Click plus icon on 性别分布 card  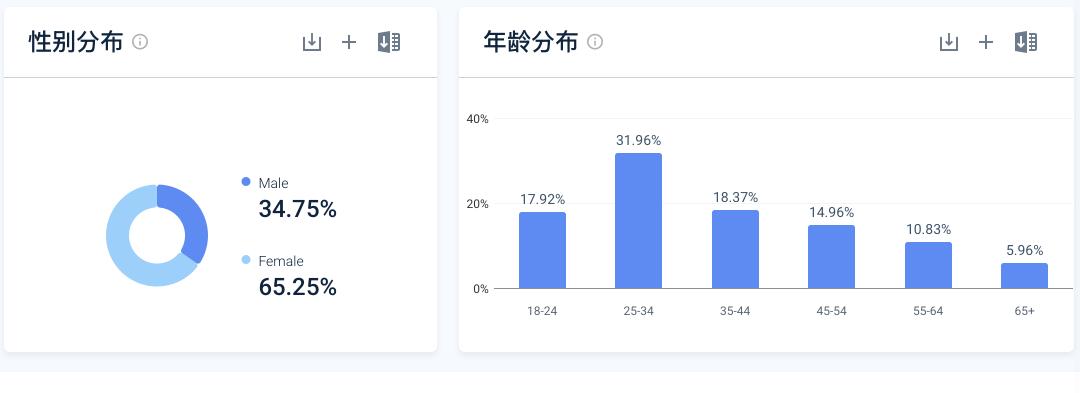[349, 42]
